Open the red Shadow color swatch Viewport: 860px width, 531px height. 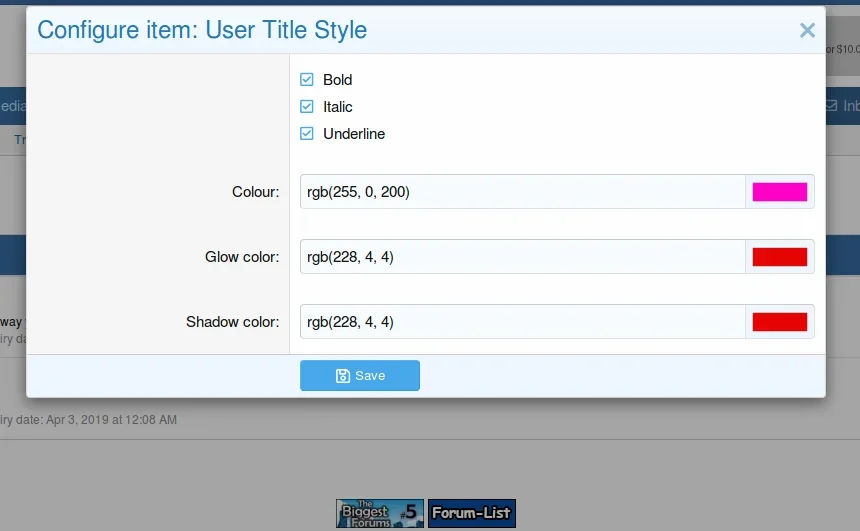coord(779,322)
